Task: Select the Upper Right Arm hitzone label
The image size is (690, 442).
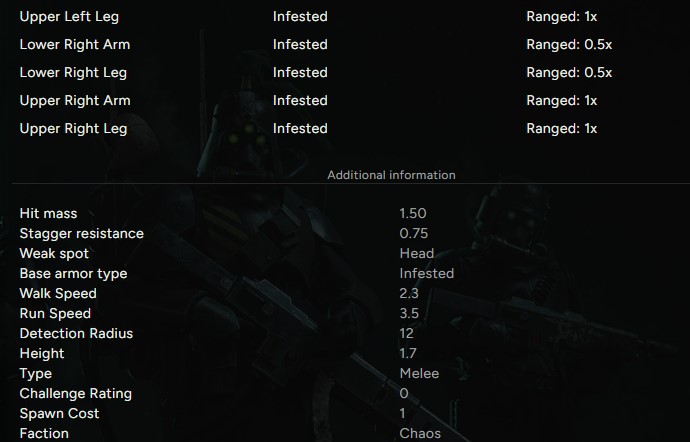Action: (x=75, y=101)
